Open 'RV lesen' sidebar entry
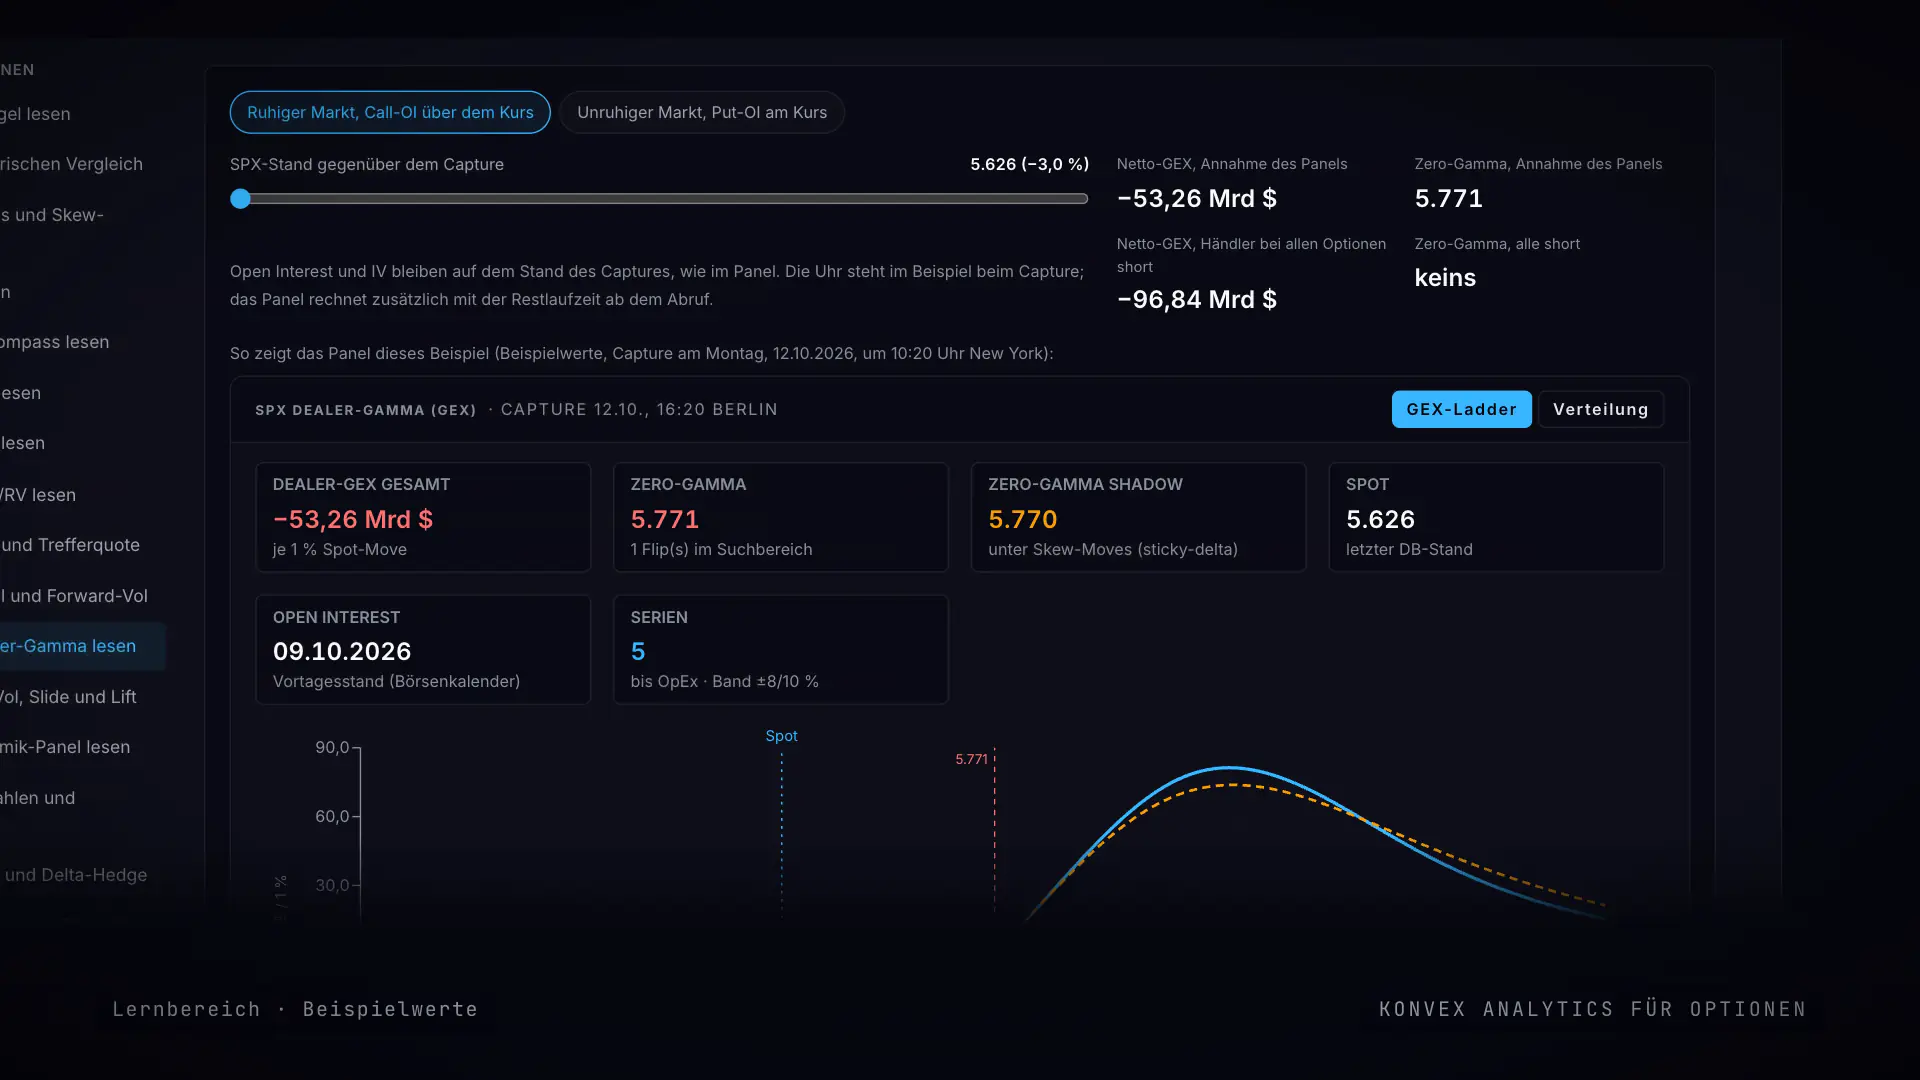The height and width of the screenshot is (1080, 1920). click(38, 495)
